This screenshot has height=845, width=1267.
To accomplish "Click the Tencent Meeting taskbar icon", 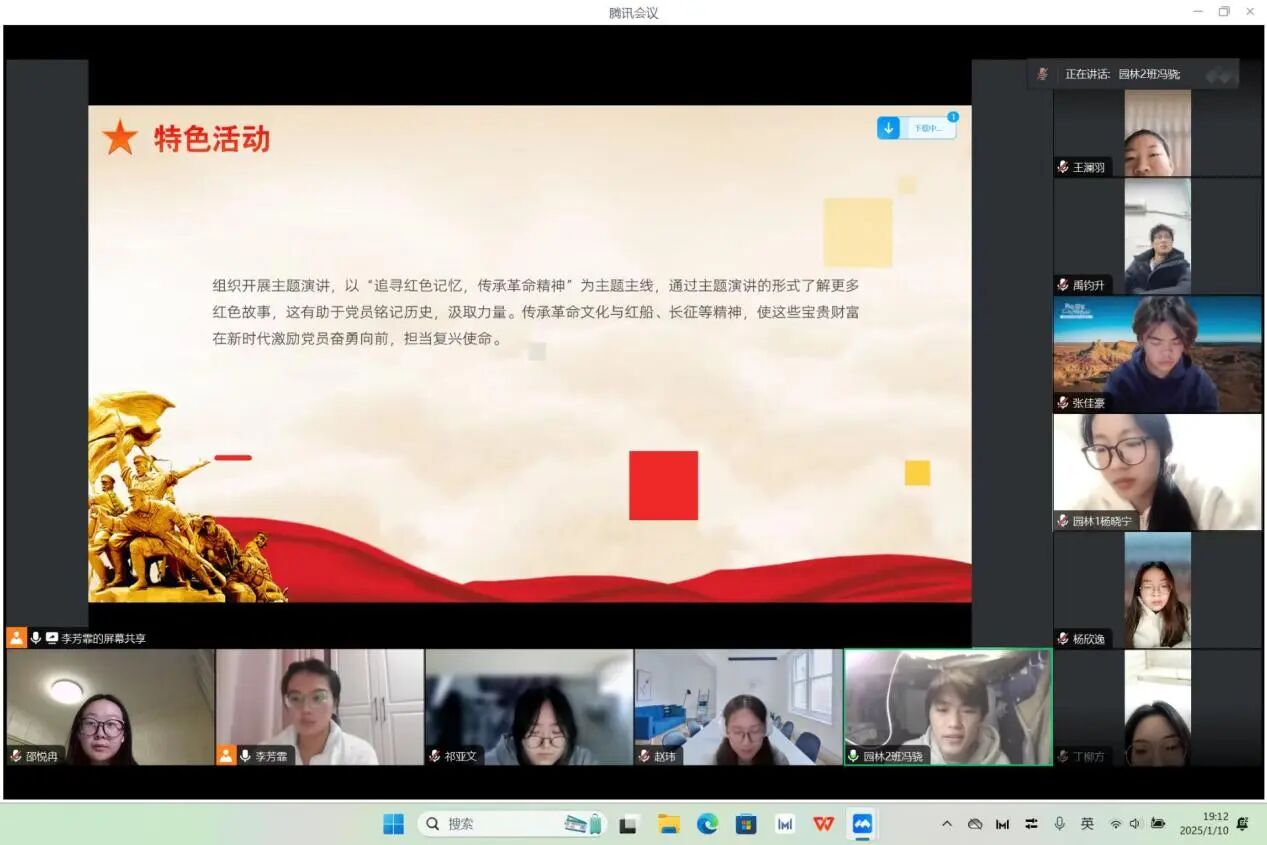I will 861,824.
